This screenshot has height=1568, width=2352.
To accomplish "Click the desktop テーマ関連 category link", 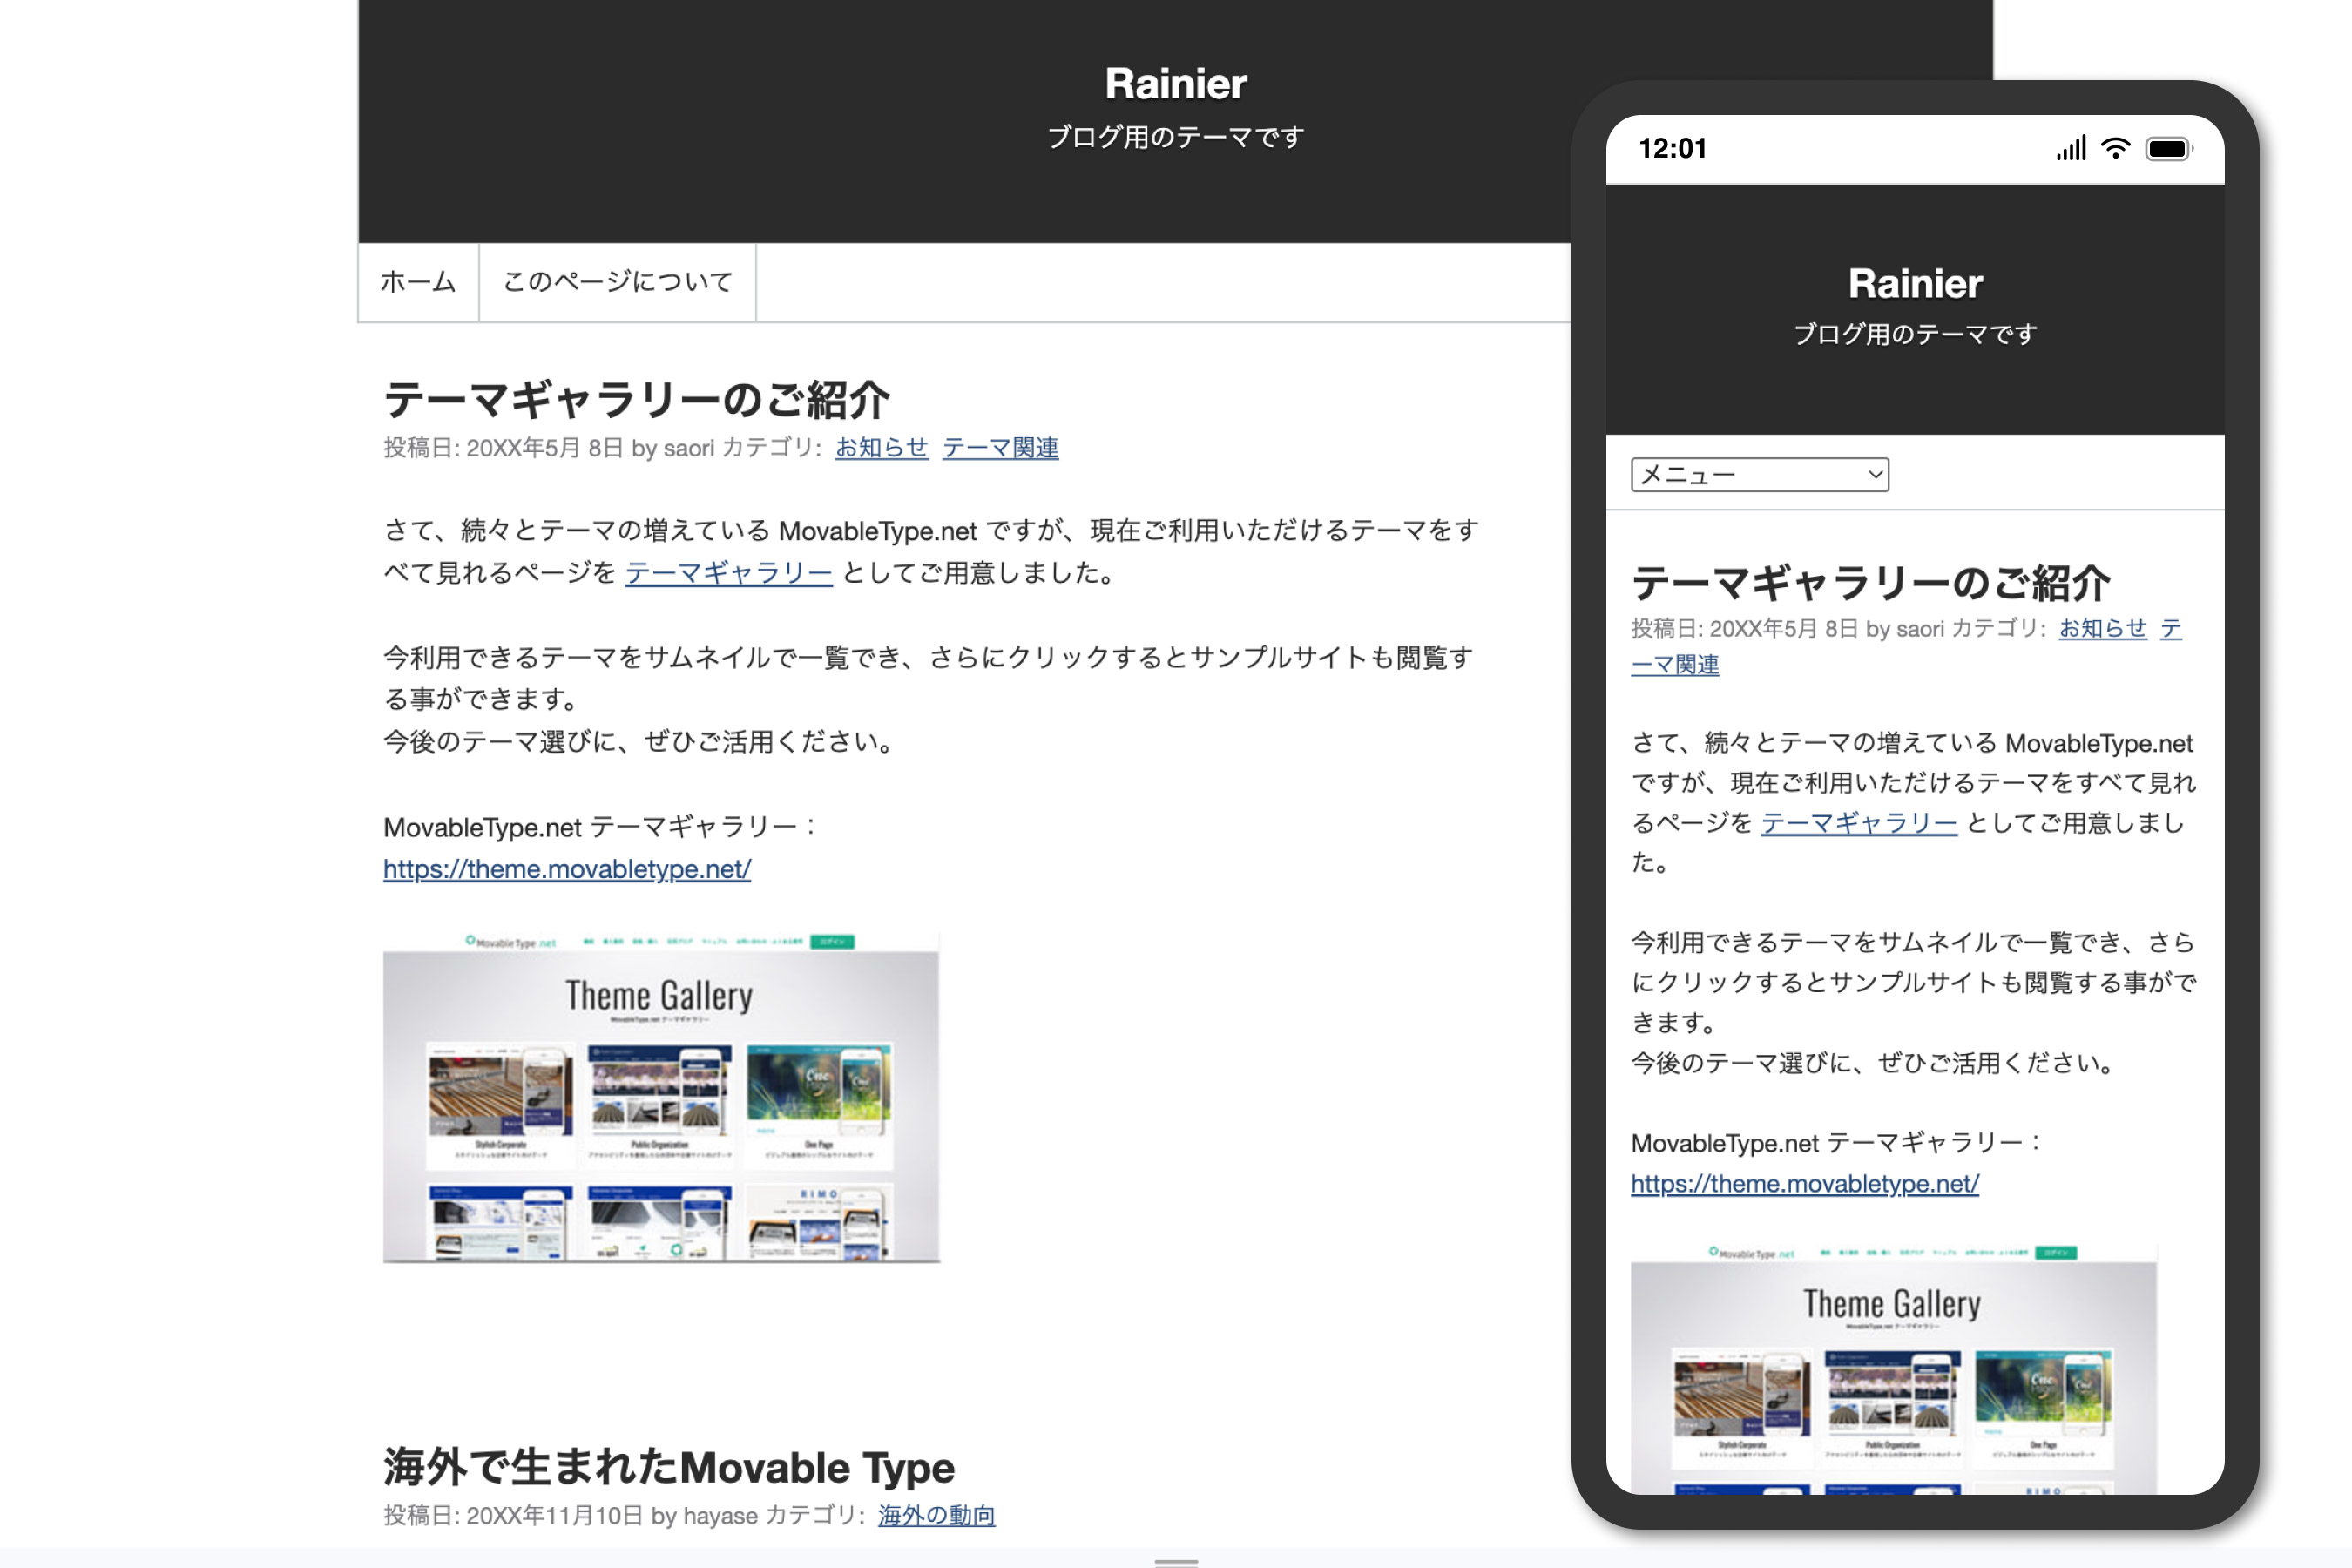I will click(x=1000, y=448).
